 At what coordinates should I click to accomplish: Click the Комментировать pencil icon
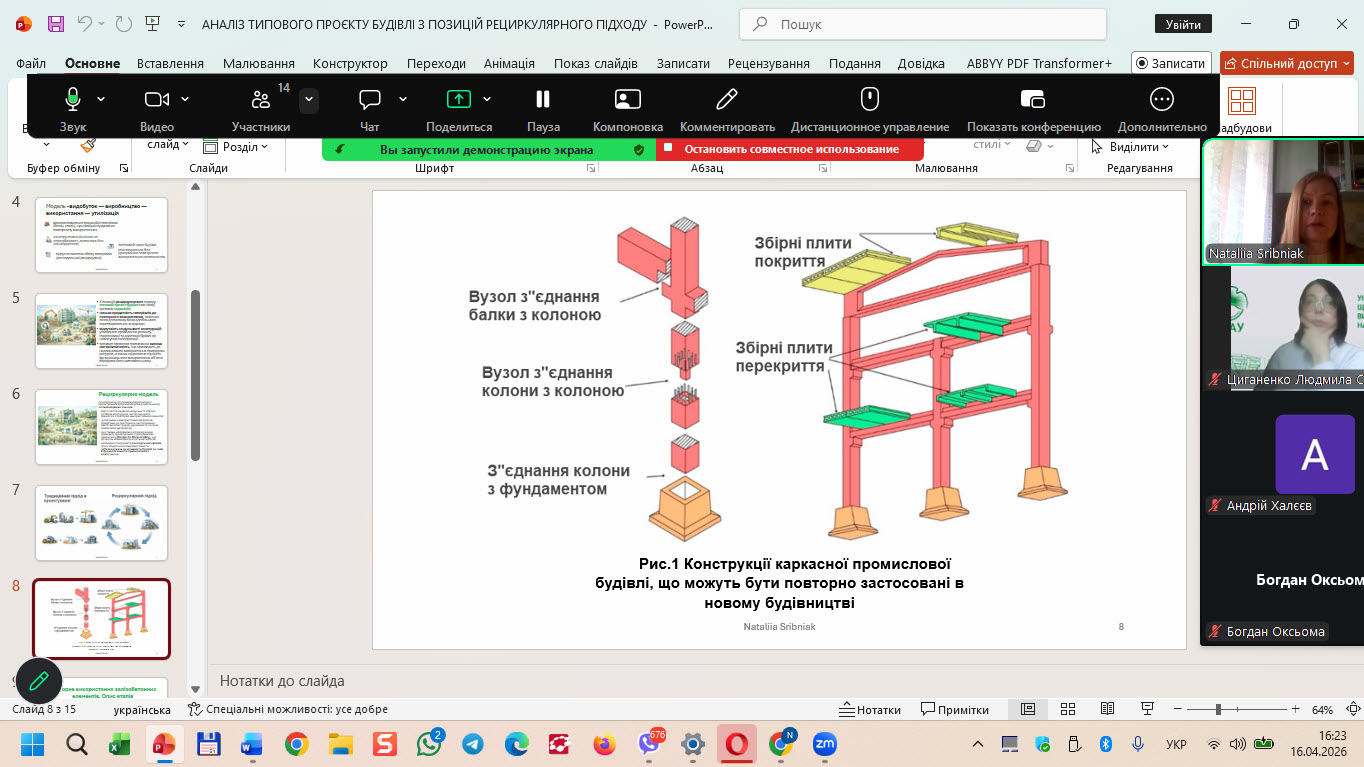[727, 99]
